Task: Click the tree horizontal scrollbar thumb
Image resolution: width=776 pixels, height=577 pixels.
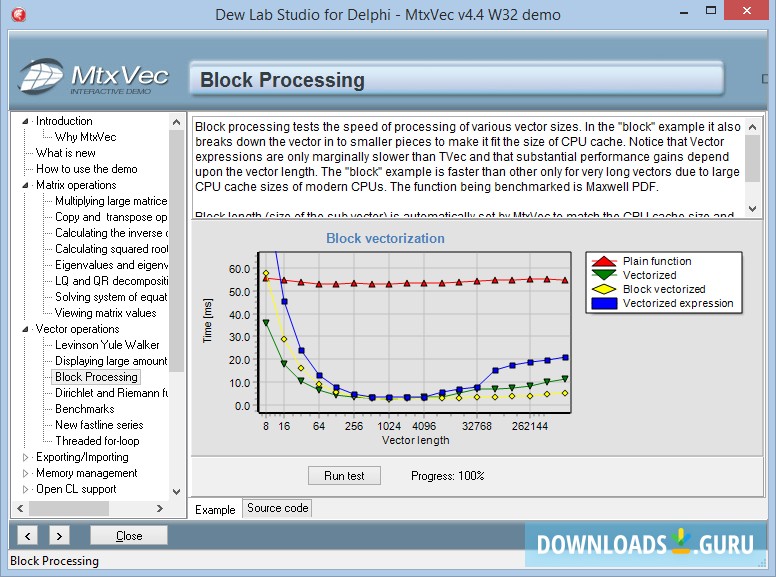Action: click(69, 508)
